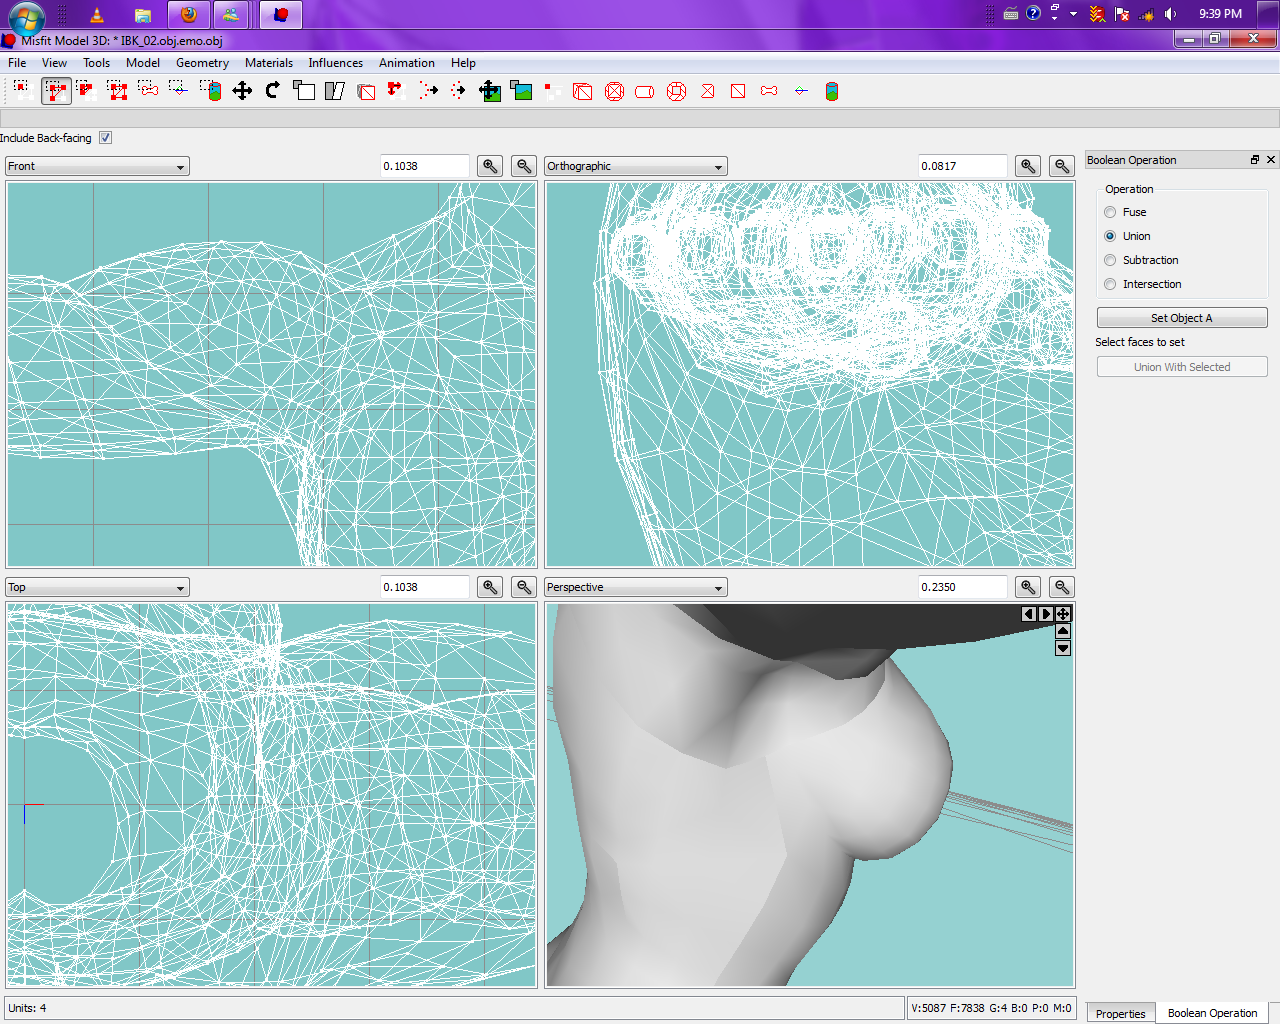The width and height of the screenshot is (1280, 1024).
Task: Switch to the Properties tab
Action: point(1120,1013)
